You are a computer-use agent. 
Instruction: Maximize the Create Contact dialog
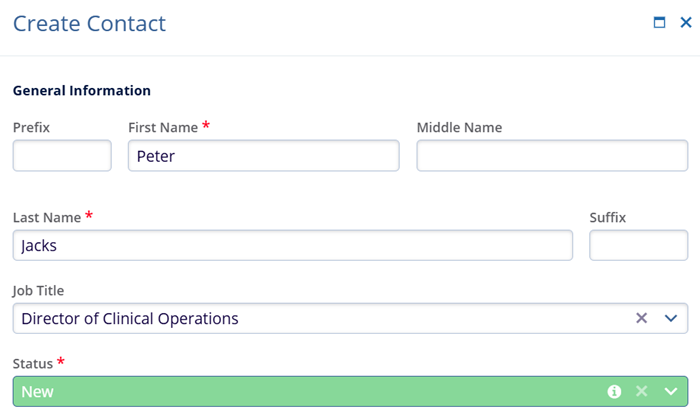[660, 23]
